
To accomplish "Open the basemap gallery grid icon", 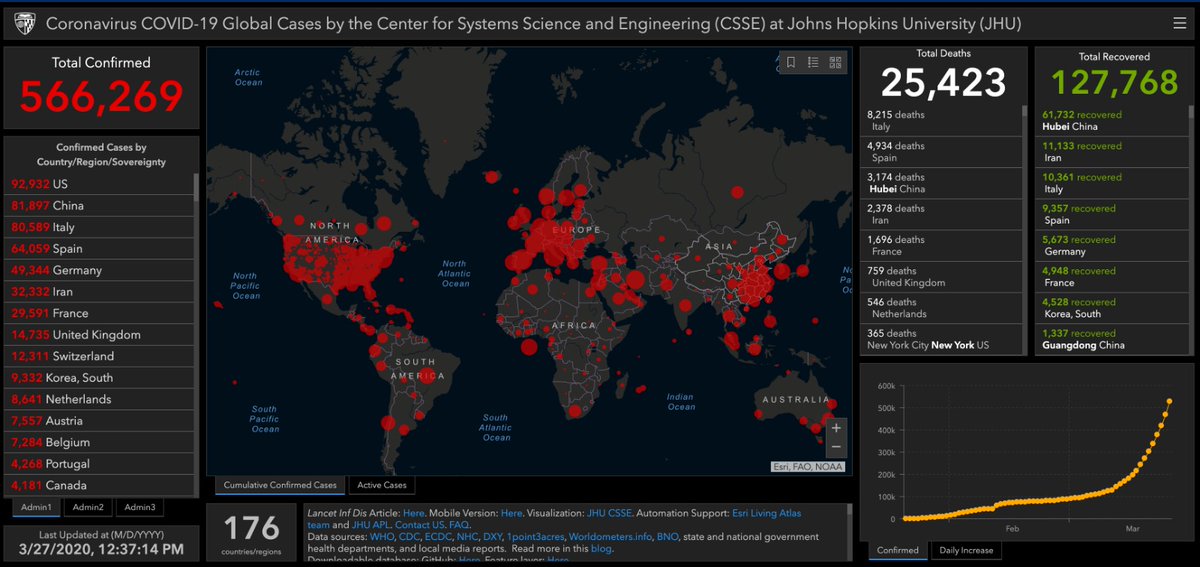I will pos(835,62).
